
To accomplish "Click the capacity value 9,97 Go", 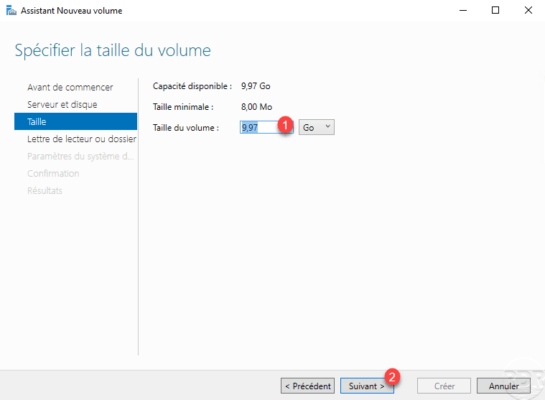I will 255,86.
